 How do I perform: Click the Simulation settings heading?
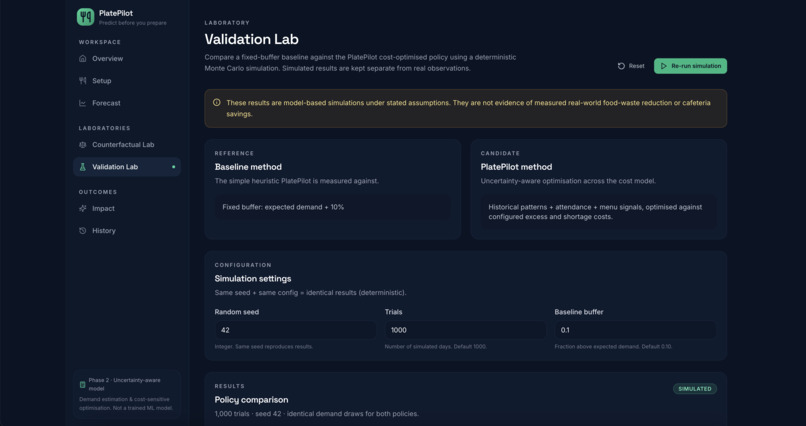[x=253, y=279]
